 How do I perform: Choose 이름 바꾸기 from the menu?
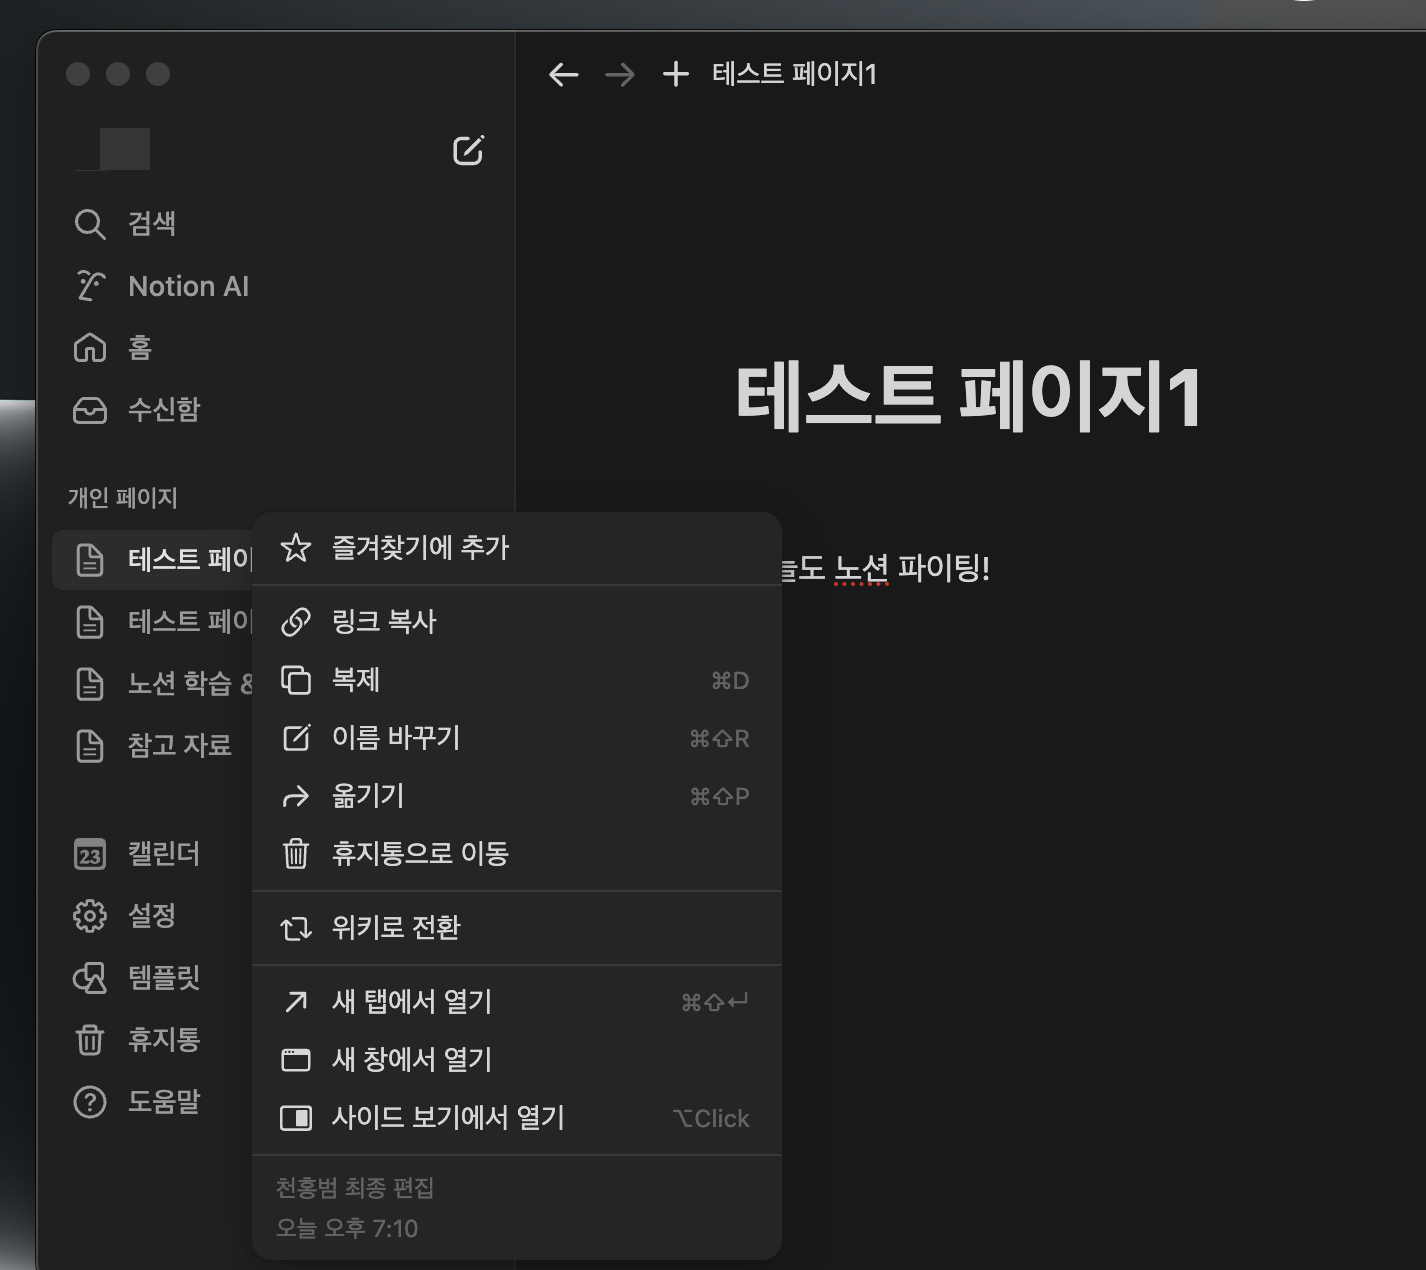coord(516,738)
